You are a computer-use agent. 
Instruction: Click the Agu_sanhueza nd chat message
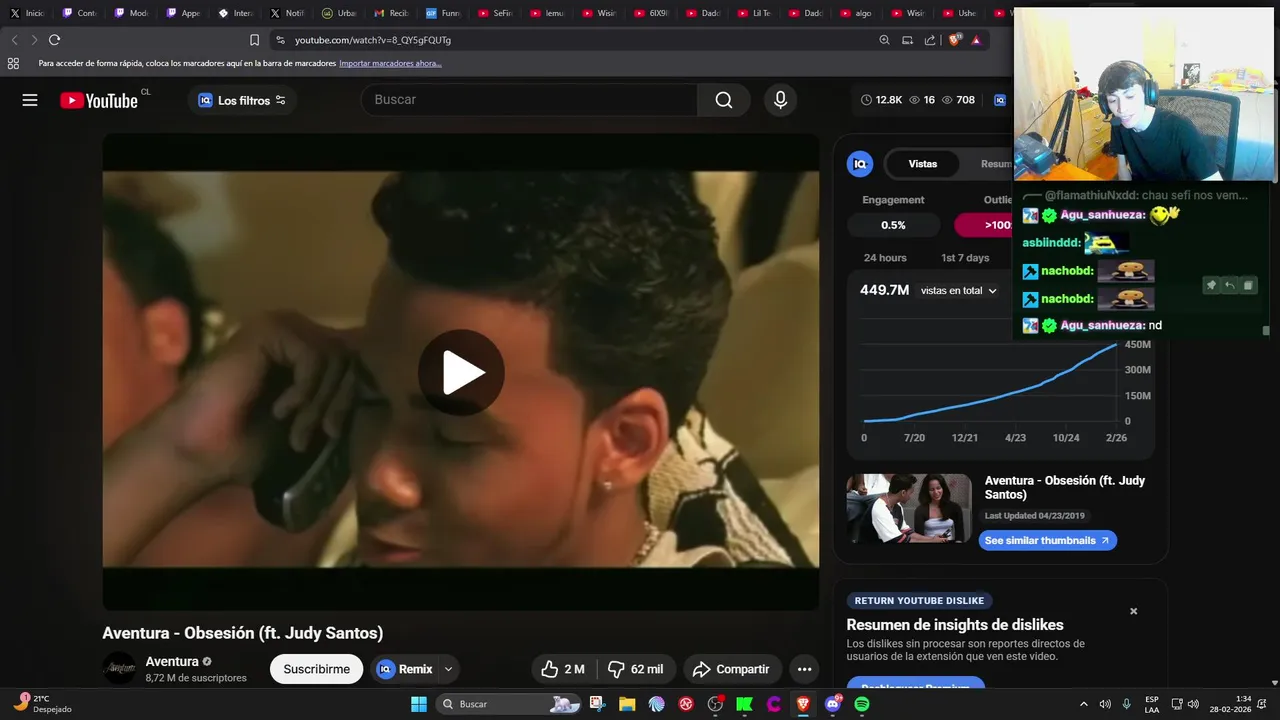[x=1092, y=325]
